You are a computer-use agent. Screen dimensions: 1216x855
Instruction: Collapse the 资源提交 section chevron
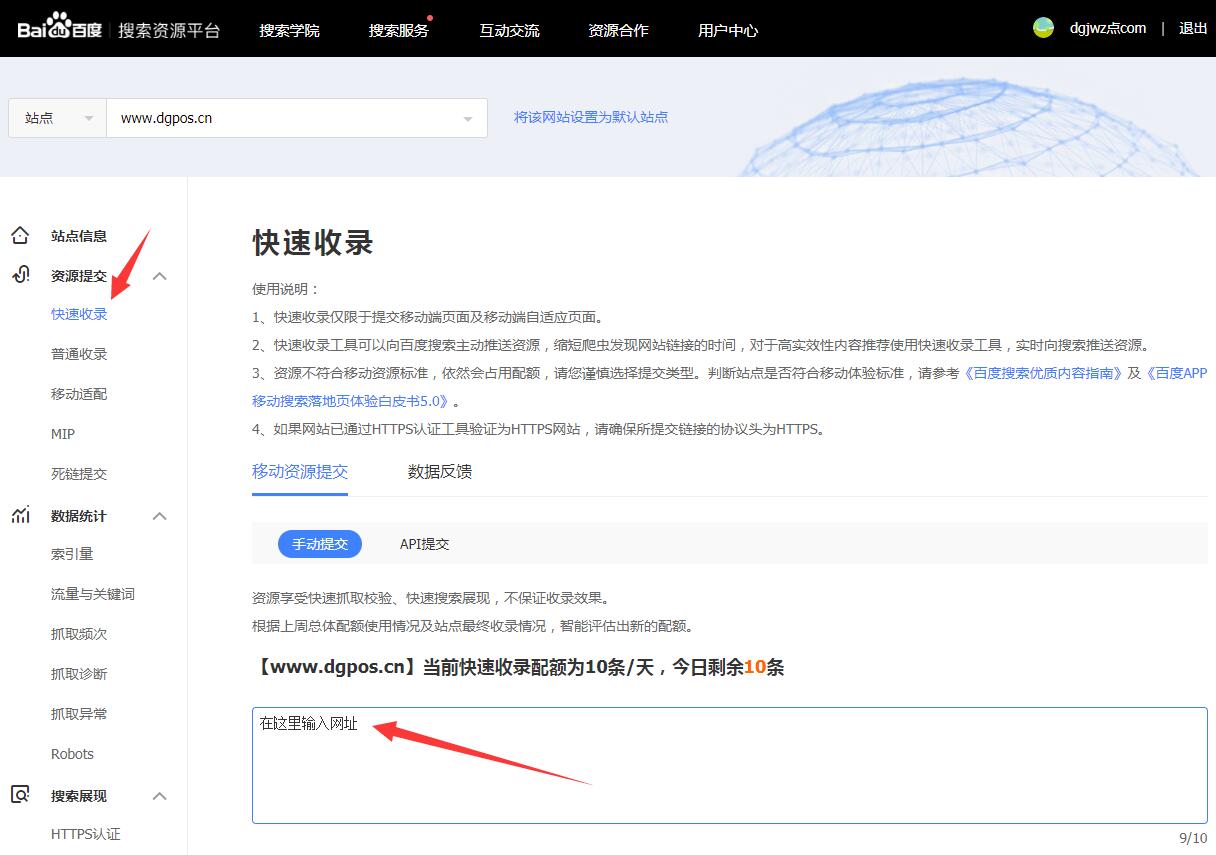(x=159, y=276)
